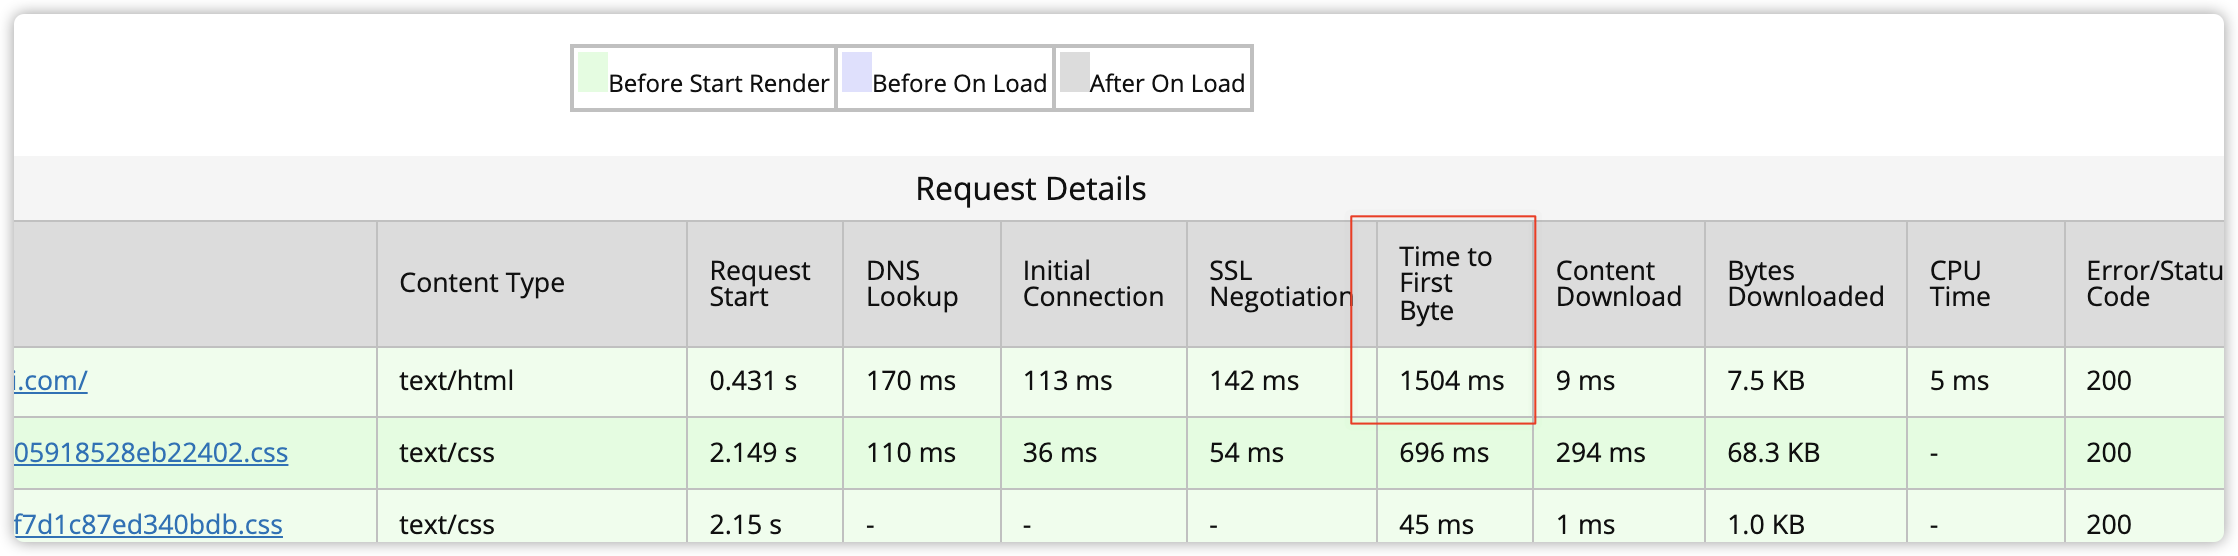Click the CPU Time column header
The image size is (2238, 556).
pos(1959,284)
